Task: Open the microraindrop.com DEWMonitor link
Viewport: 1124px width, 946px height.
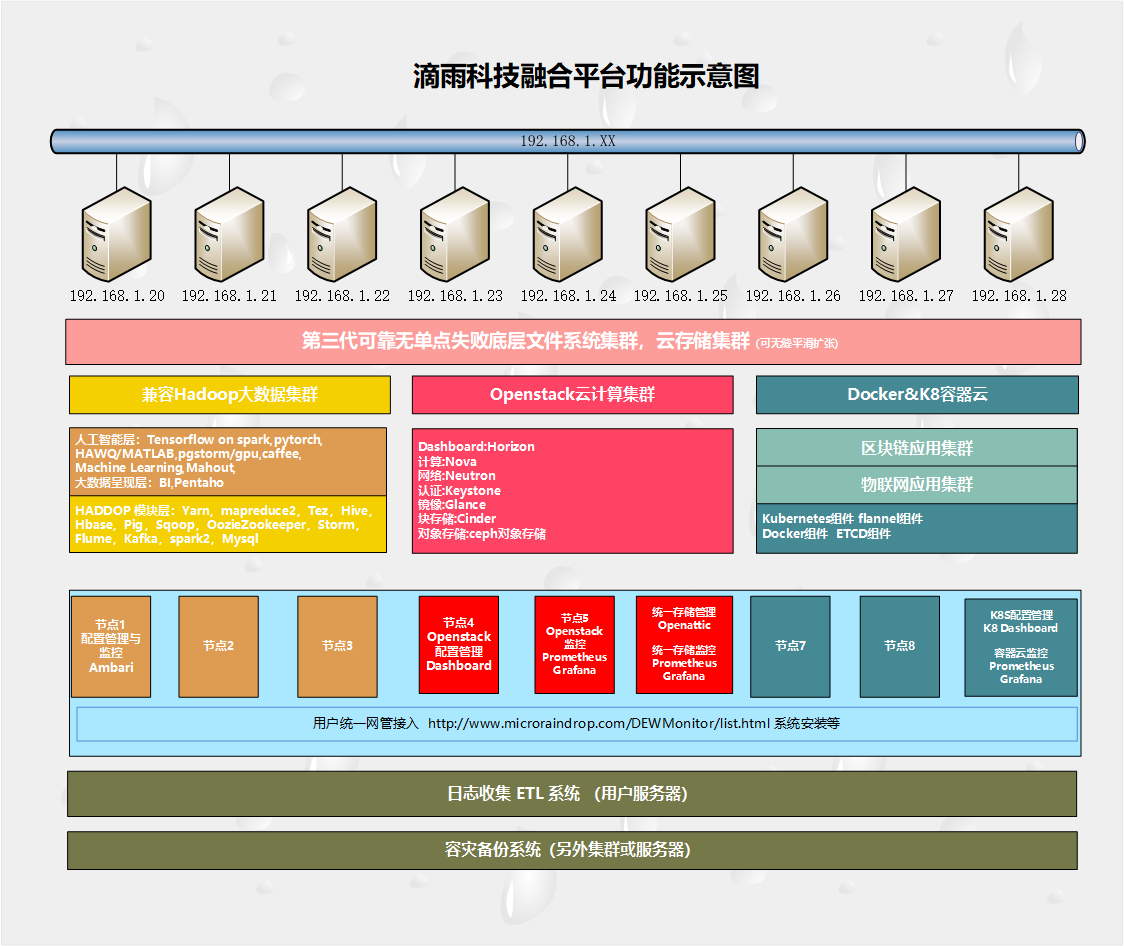Action: pos(598,723)
